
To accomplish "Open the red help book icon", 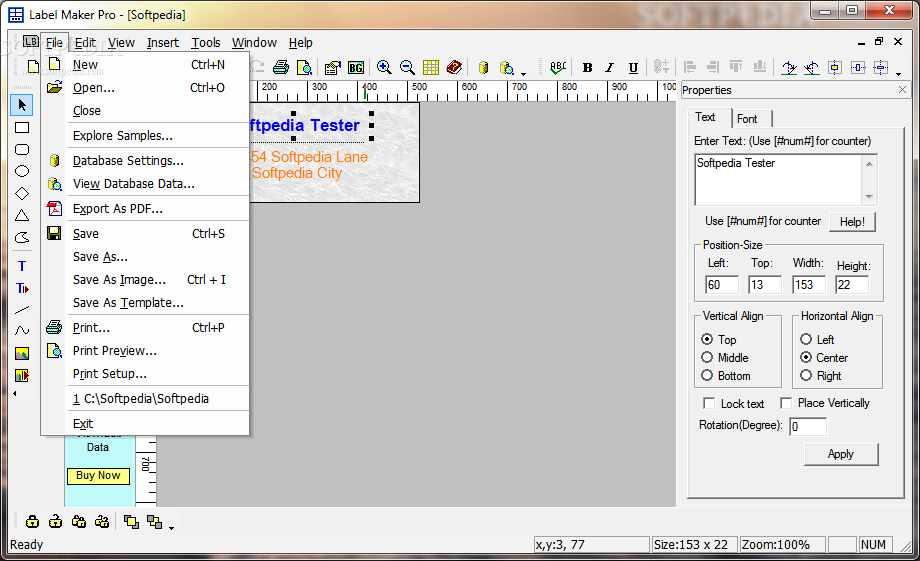I will pos(454,67).
